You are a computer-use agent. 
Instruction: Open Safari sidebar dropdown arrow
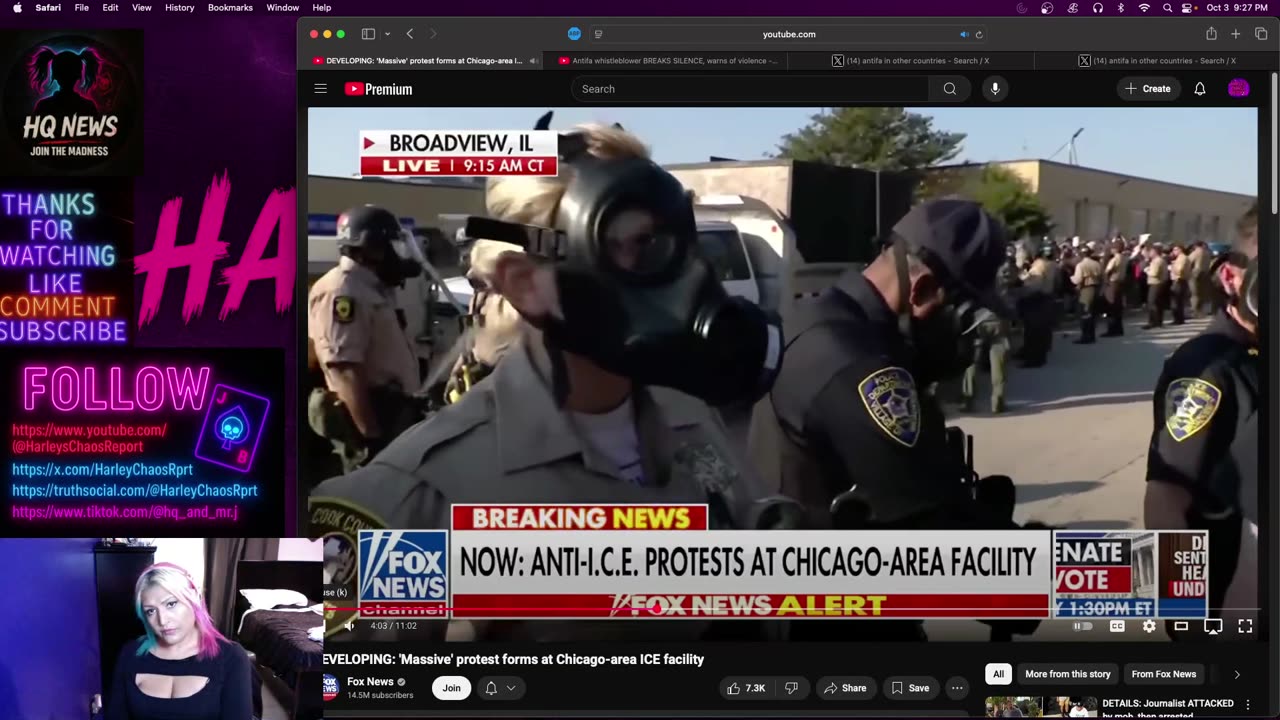387,34
